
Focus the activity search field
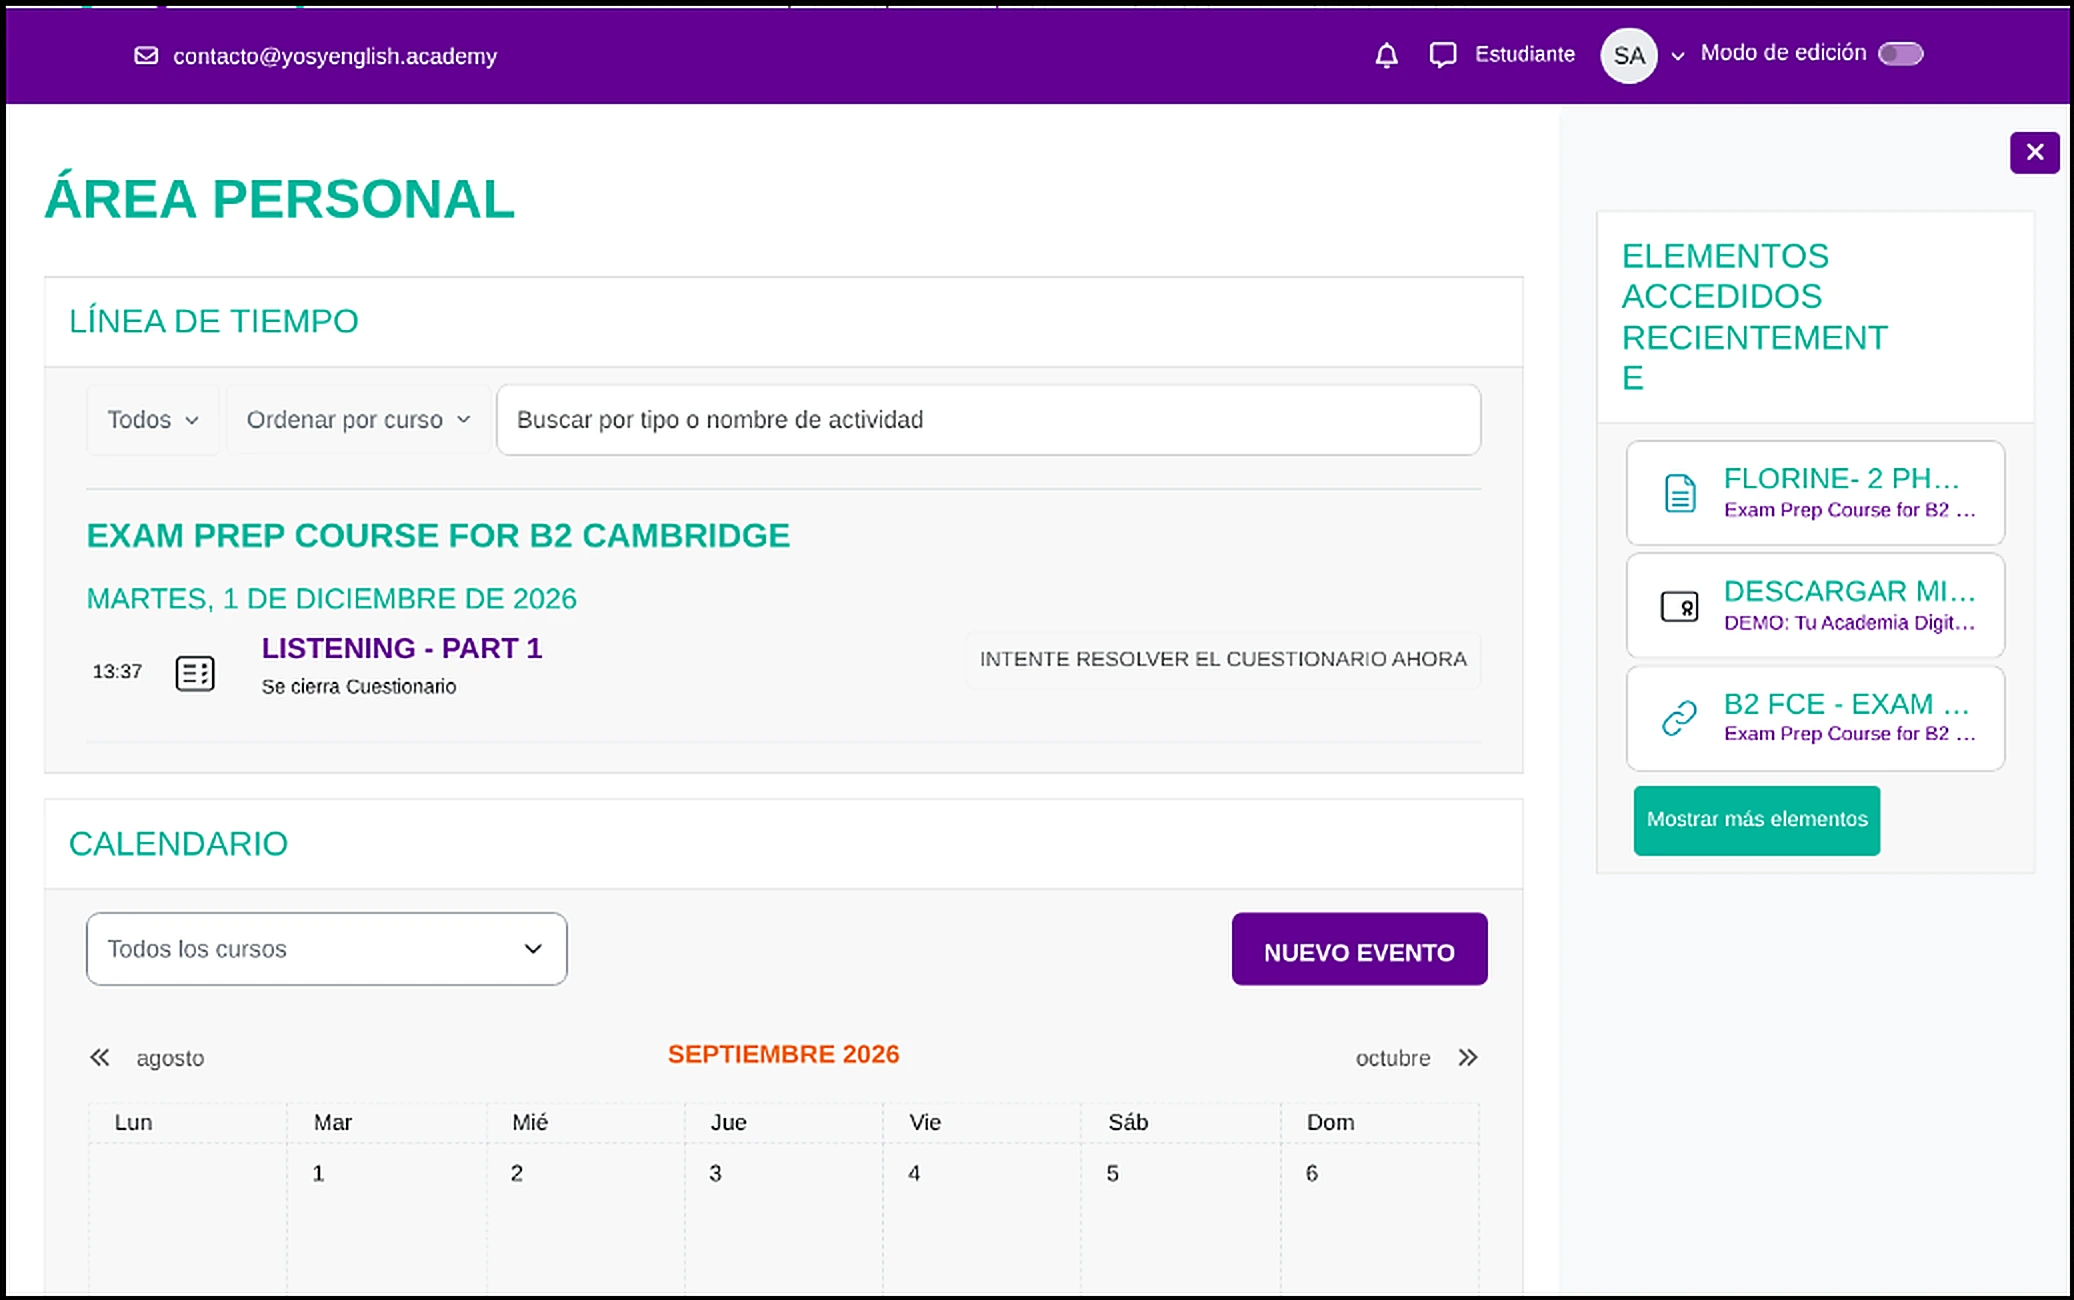[988, 420]
